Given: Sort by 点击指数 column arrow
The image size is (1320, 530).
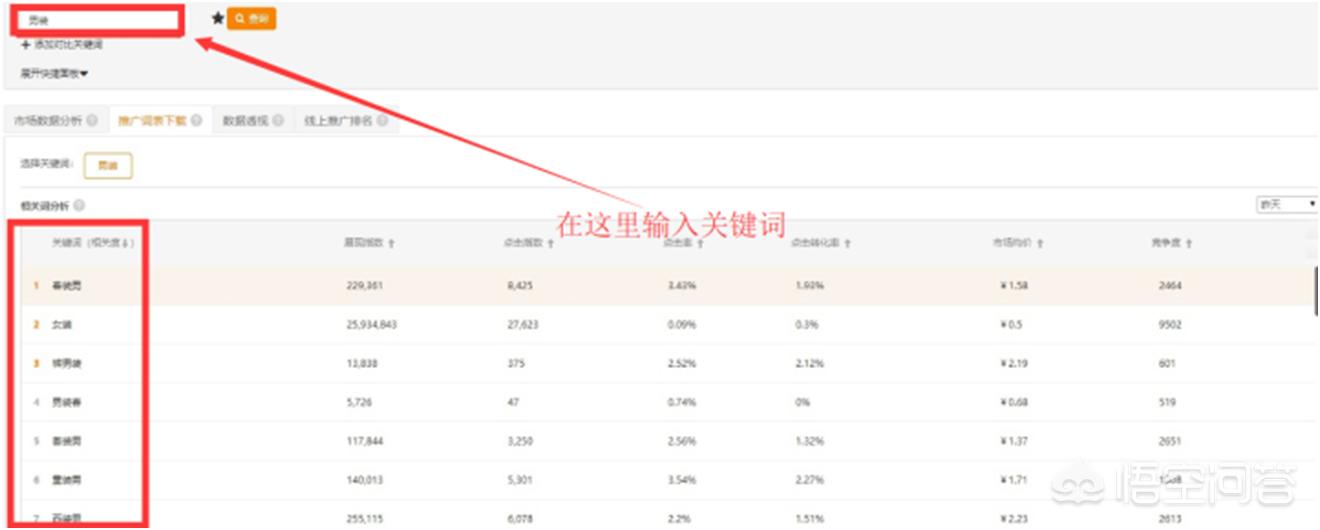Looking at the screenshot, I should click(x=551, y=243).
